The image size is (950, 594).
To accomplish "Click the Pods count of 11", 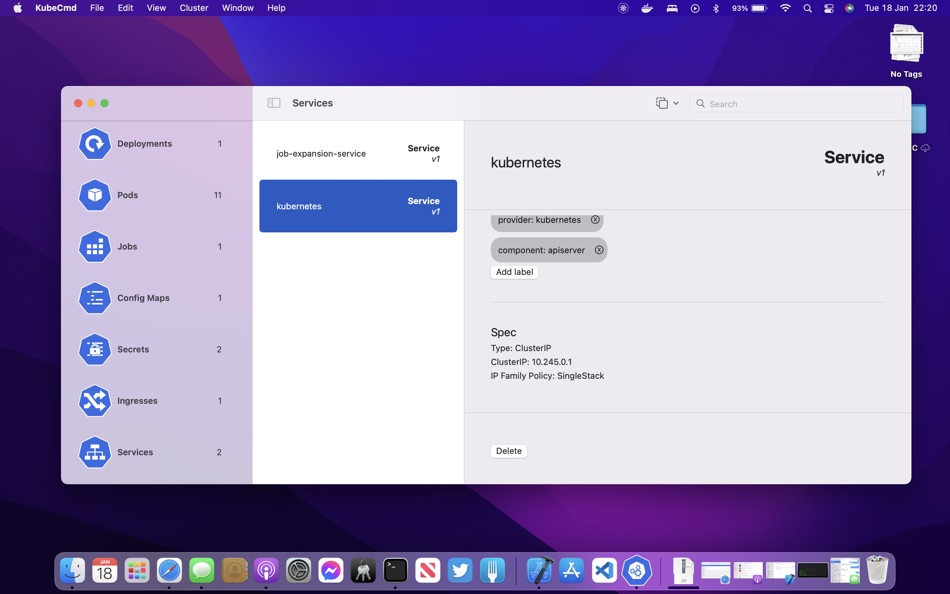I will point(218,195).
